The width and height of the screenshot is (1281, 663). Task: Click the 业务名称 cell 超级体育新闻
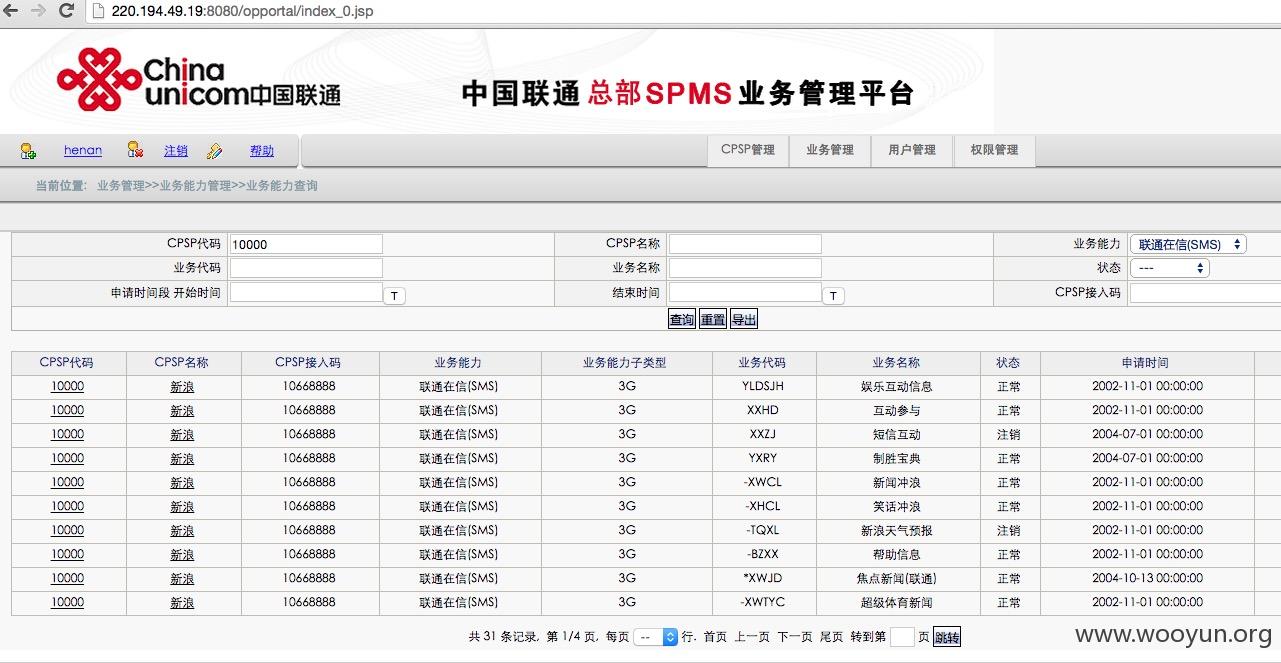(x=896, y=602)
